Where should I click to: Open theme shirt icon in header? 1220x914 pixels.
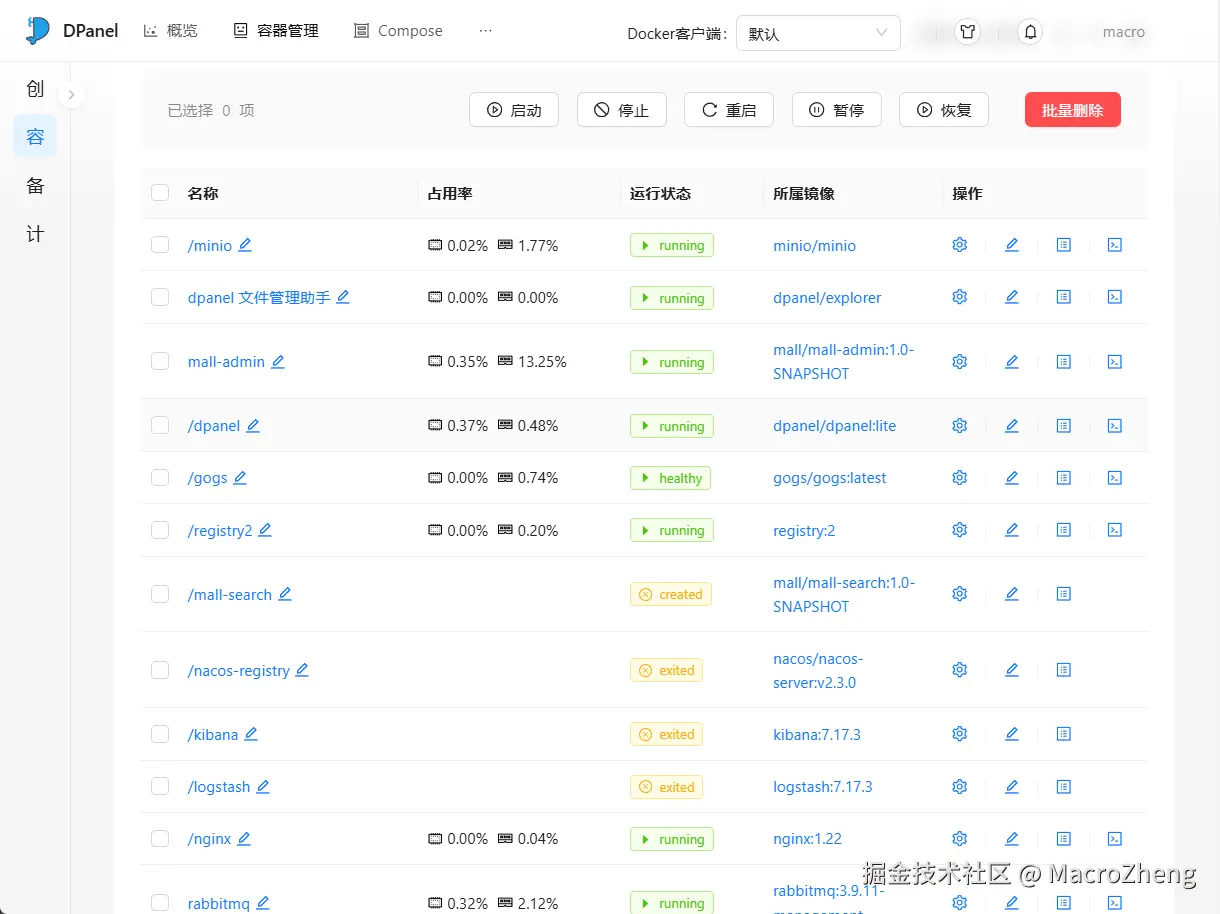point(967,32)
